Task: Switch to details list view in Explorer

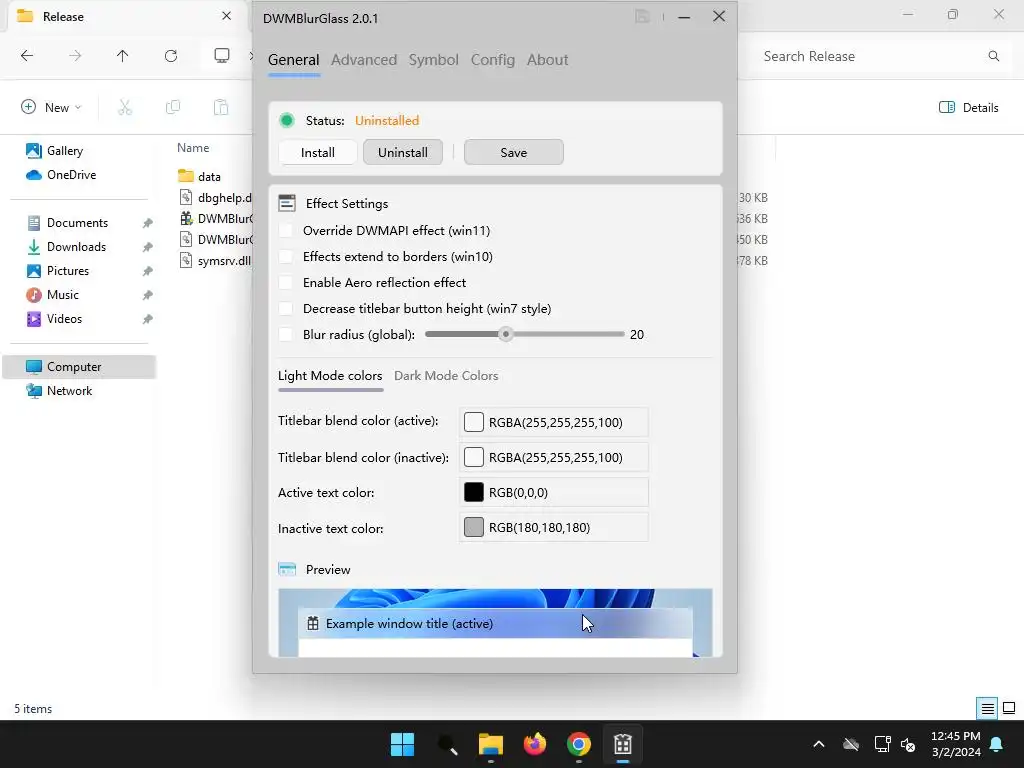Action: (987, 709)
